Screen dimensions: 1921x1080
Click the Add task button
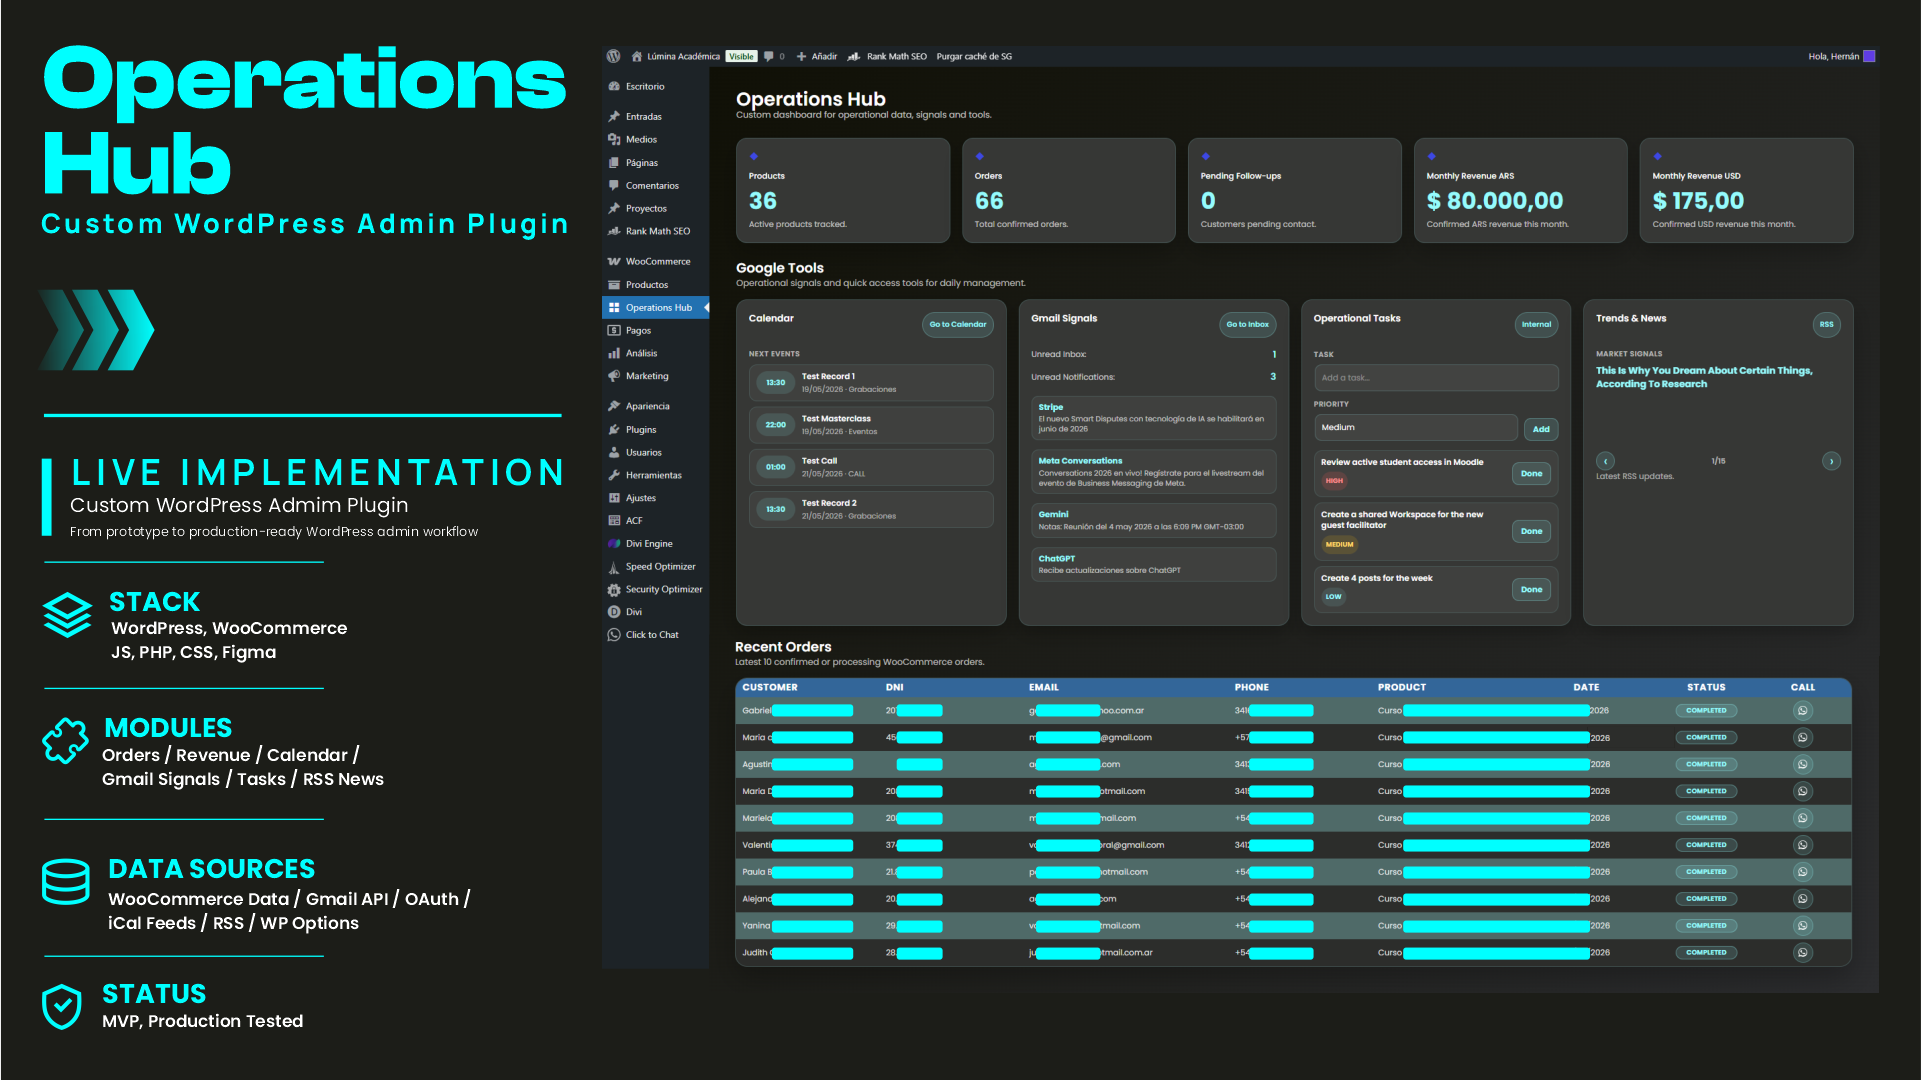[x=1541, y=429]
